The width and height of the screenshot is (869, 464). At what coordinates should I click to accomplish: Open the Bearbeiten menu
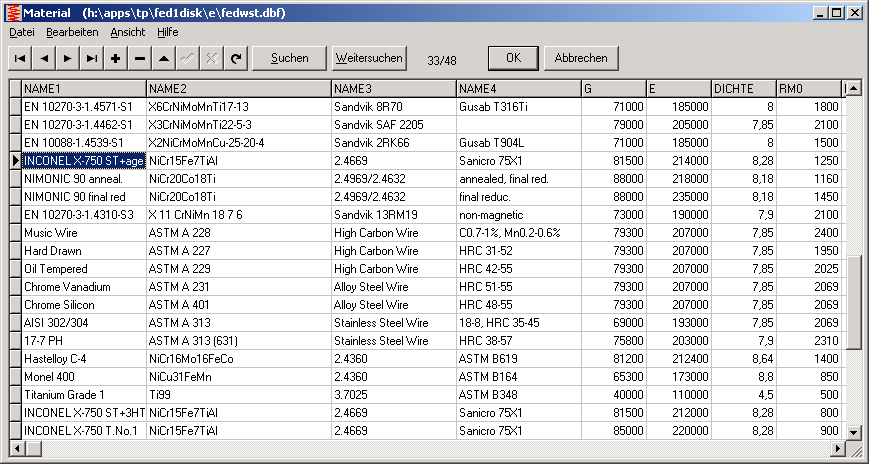[72, 32]
